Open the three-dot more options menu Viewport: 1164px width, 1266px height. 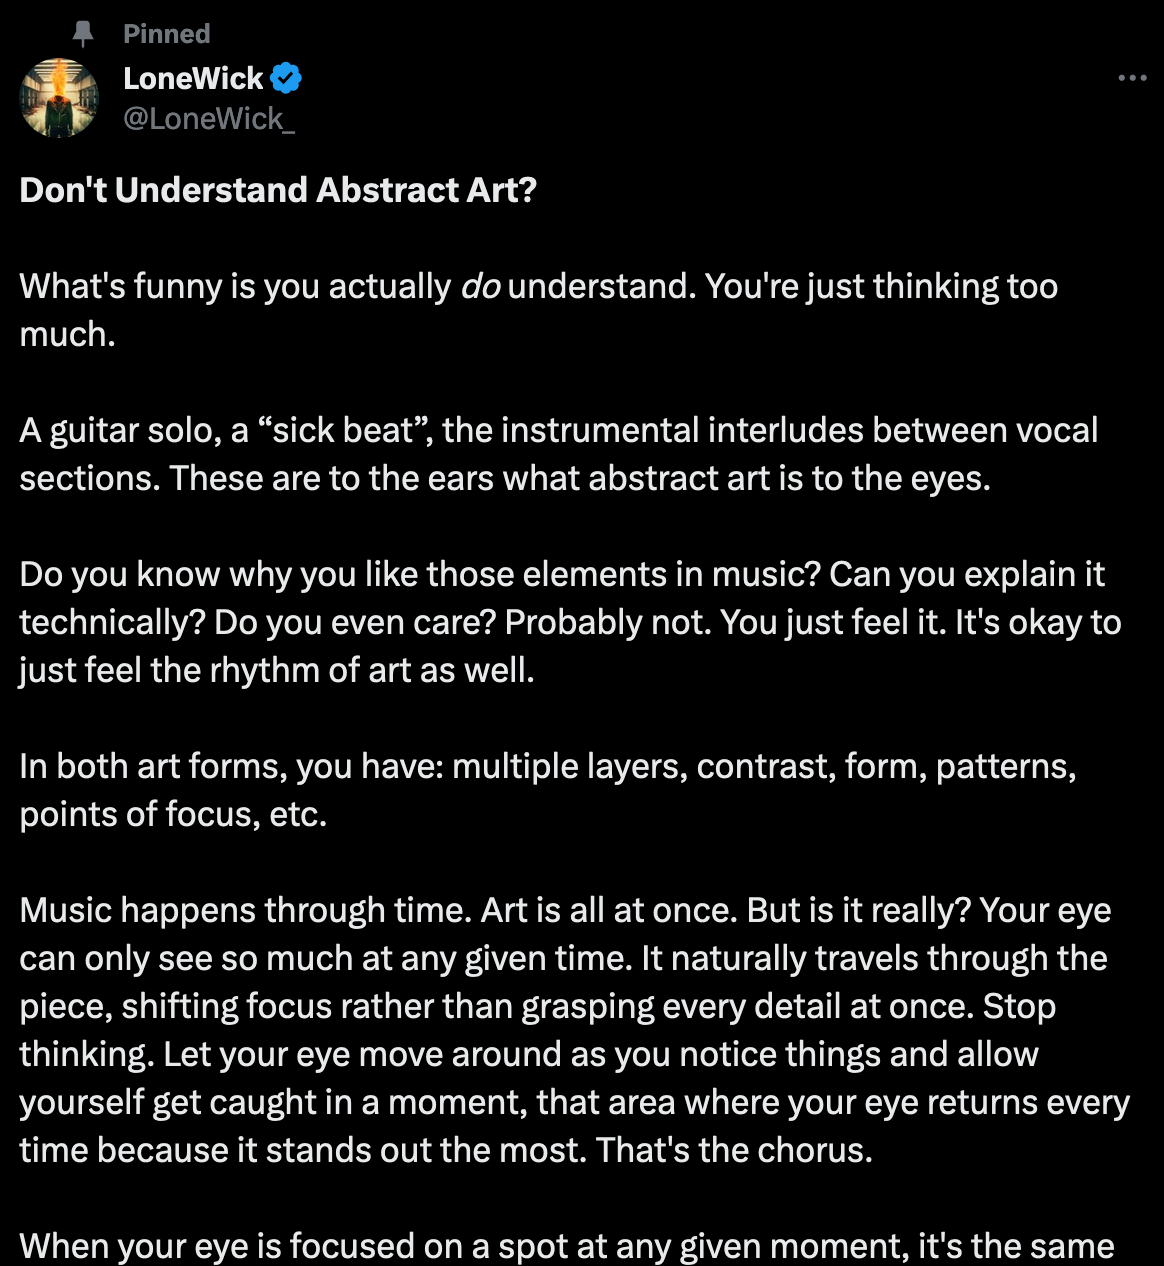(x=1132, y=78)
